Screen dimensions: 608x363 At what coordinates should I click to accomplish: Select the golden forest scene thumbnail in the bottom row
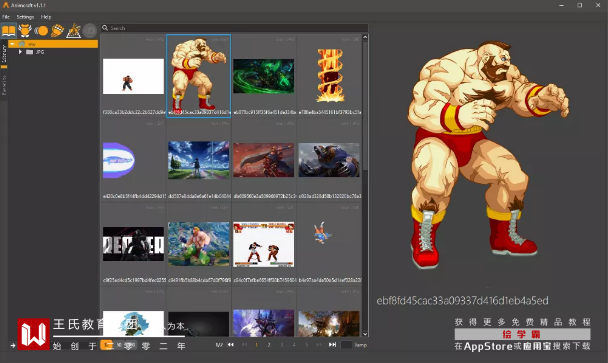[329, 323]
